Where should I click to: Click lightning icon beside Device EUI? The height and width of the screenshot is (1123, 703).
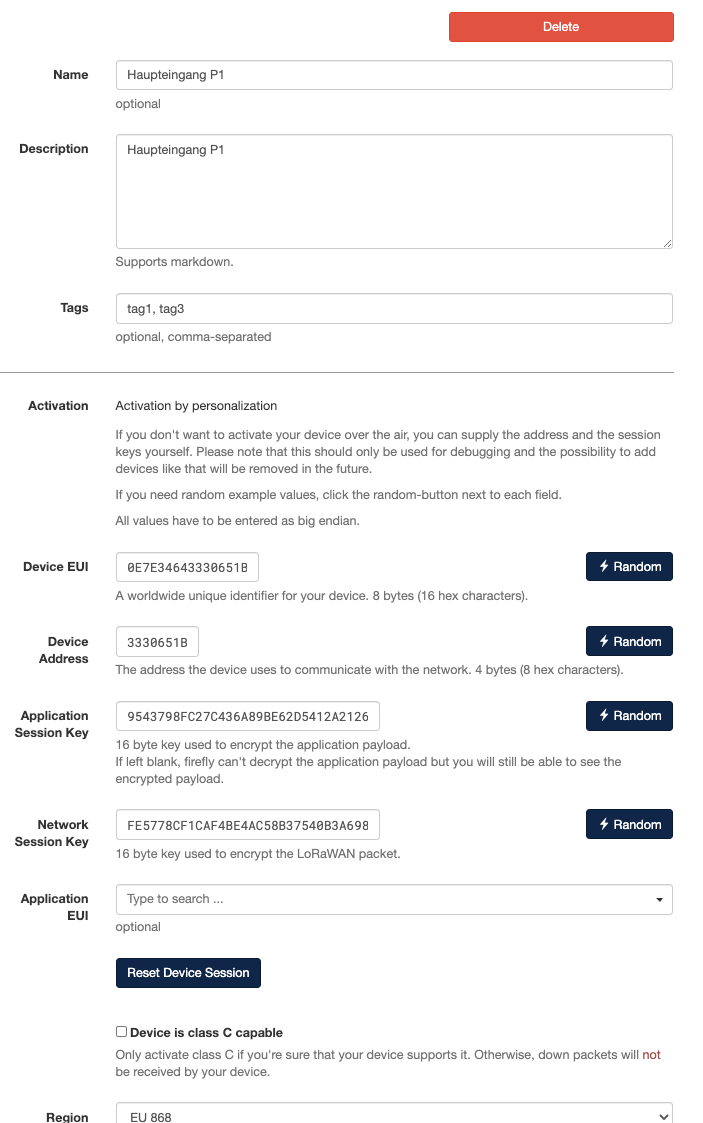coord(604,567)
